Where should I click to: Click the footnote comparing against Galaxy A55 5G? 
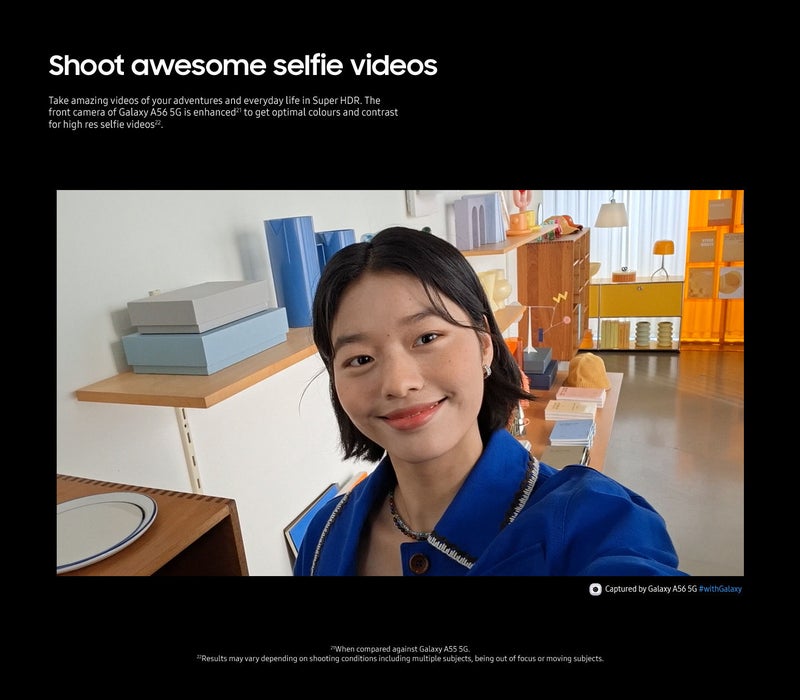tap(400, 647)
